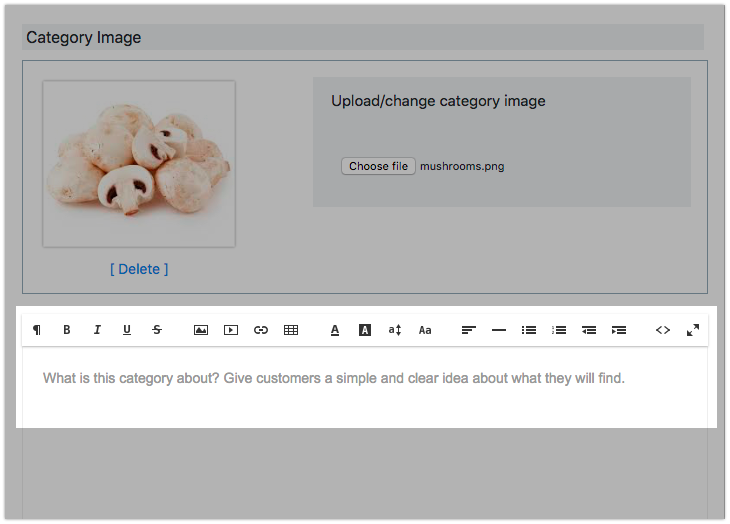Image resolution: width=730 pixels, height=524 pixels.
Task: Click the Delete link under image
Action: coord(139,269)
